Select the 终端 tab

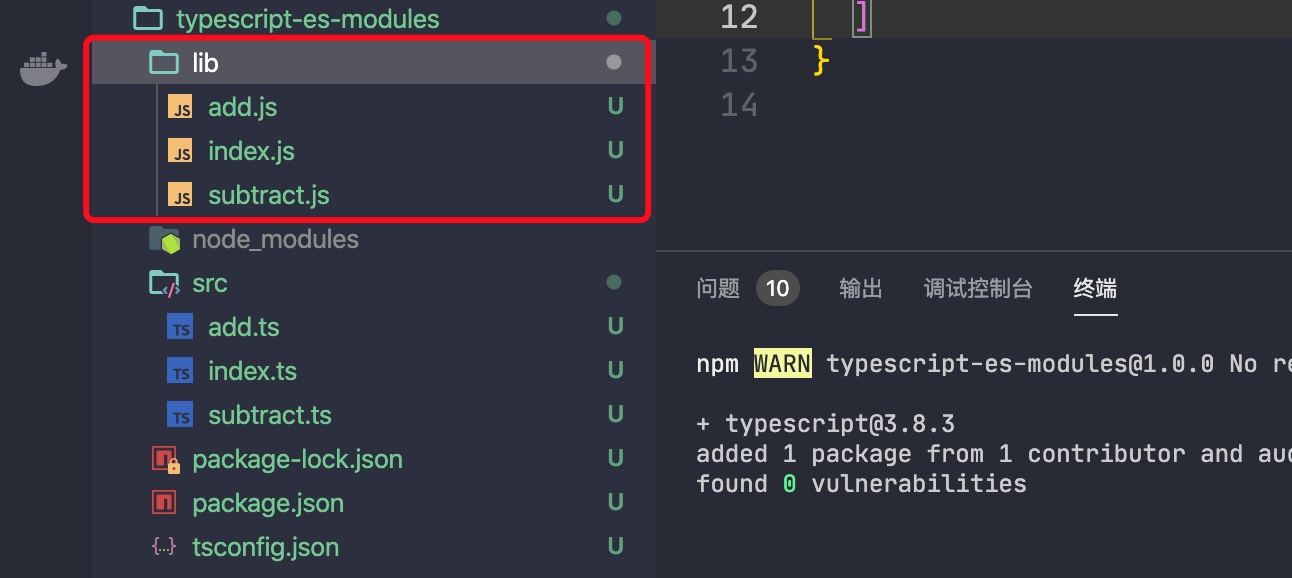point(1095,289)
